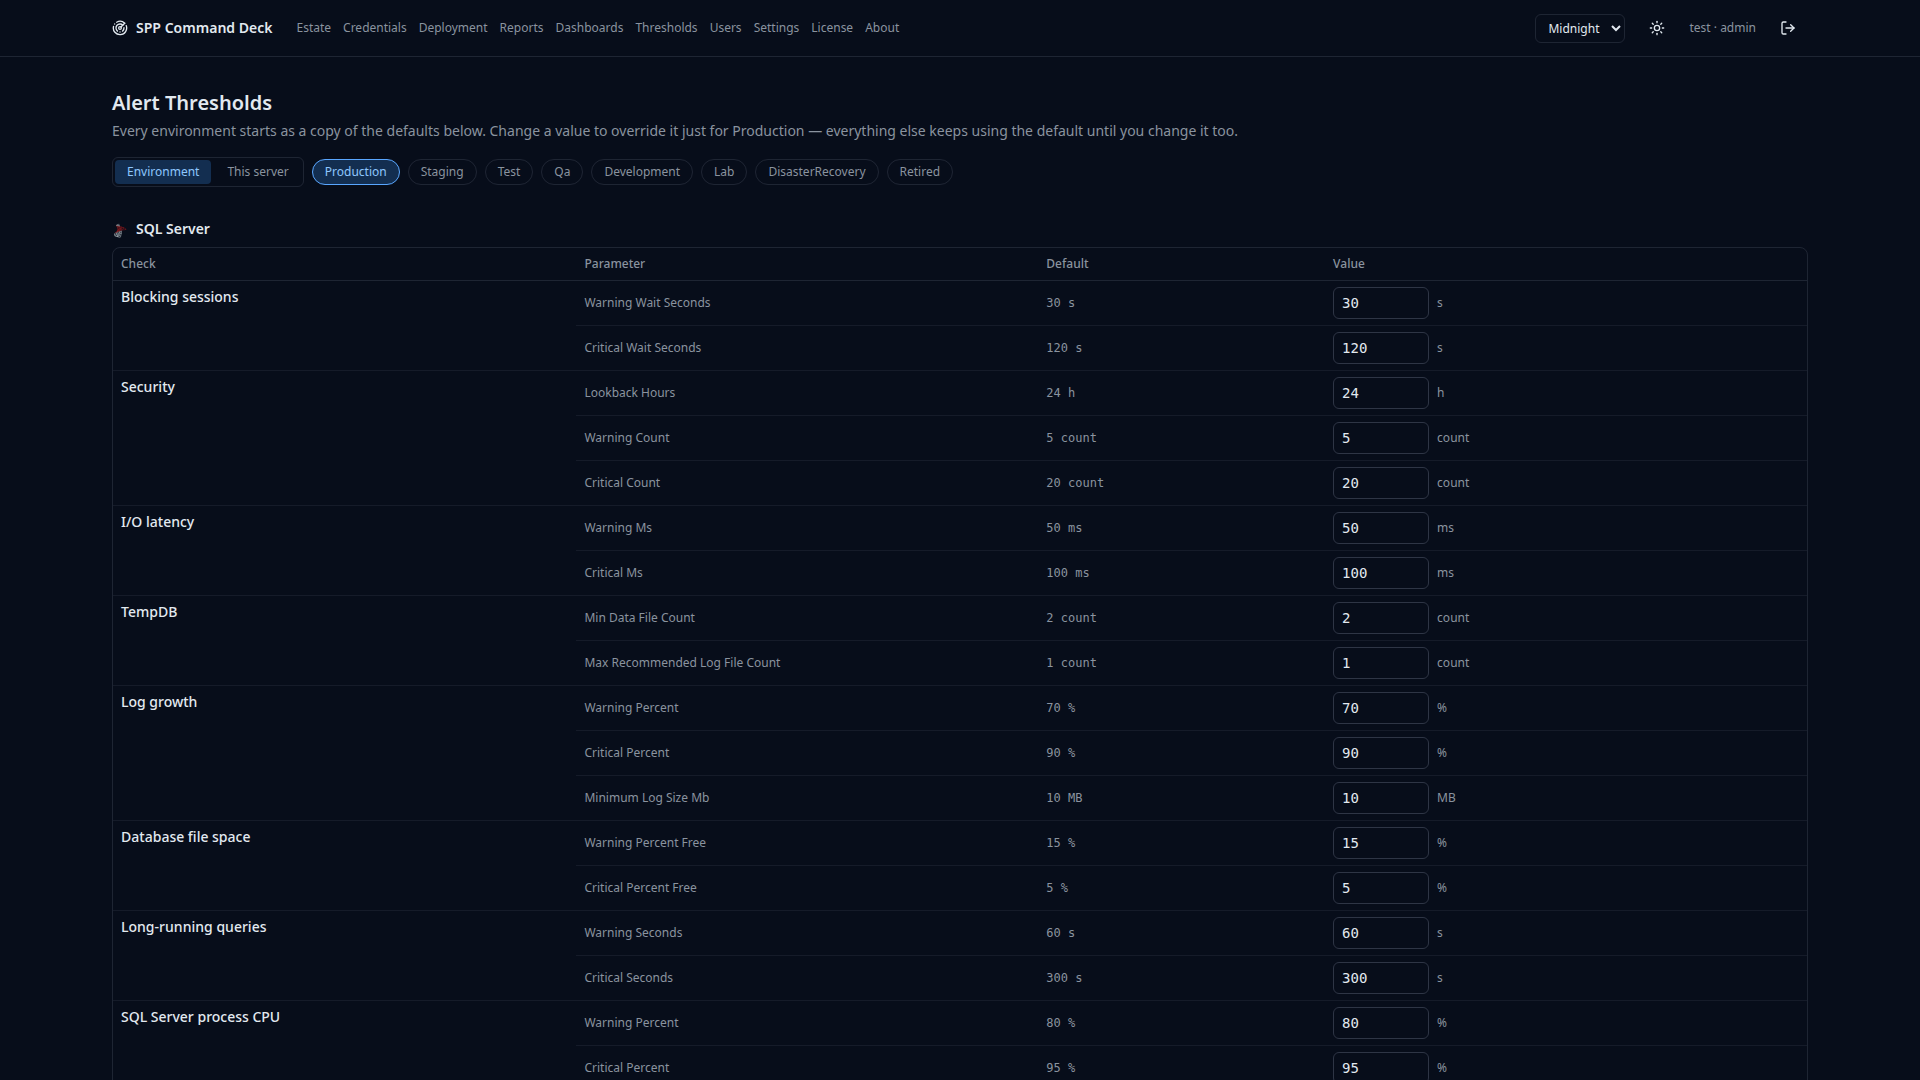Image resolution: width=1920 pixels, height=1080 pixels.
Task: Edit the I/O latency Critical Ms field
Action: coord(1380,573)
